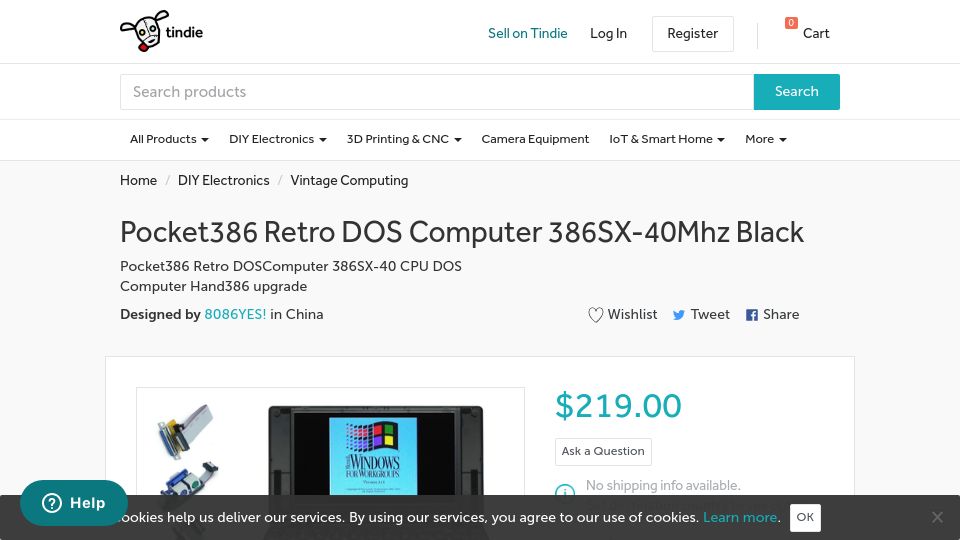Expand IoT & Smart Home dropdown
The width and height of the screenshot is (960, 540).
(x=667, y=139)
